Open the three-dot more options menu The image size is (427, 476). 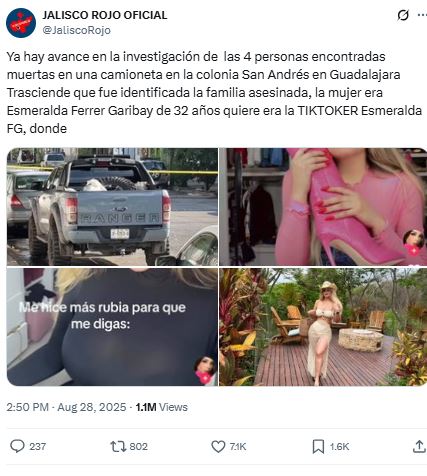pyautogui.click(x=422, y=15)
